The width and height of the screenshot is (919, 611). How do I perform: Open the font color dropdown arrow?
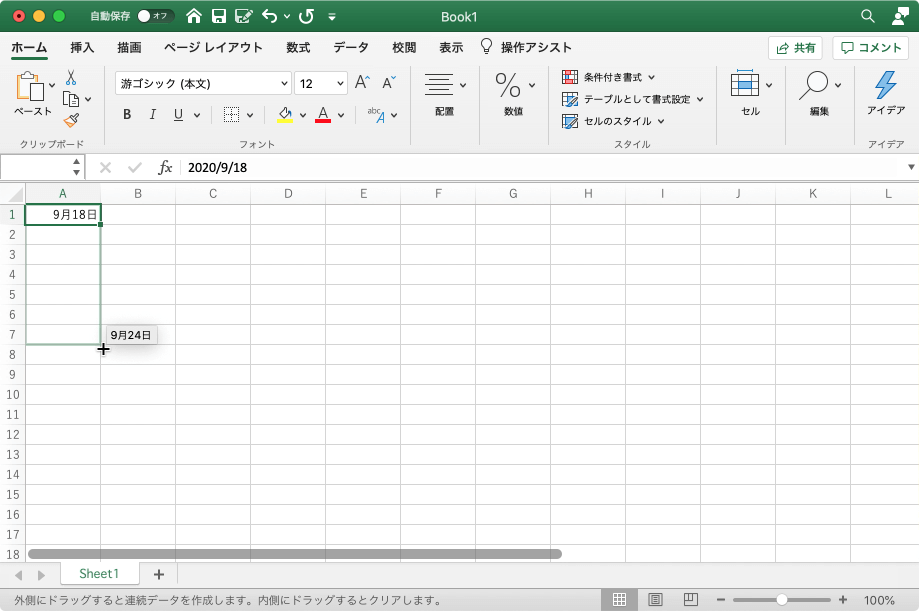pyautogui.click(x=341, y=115)
